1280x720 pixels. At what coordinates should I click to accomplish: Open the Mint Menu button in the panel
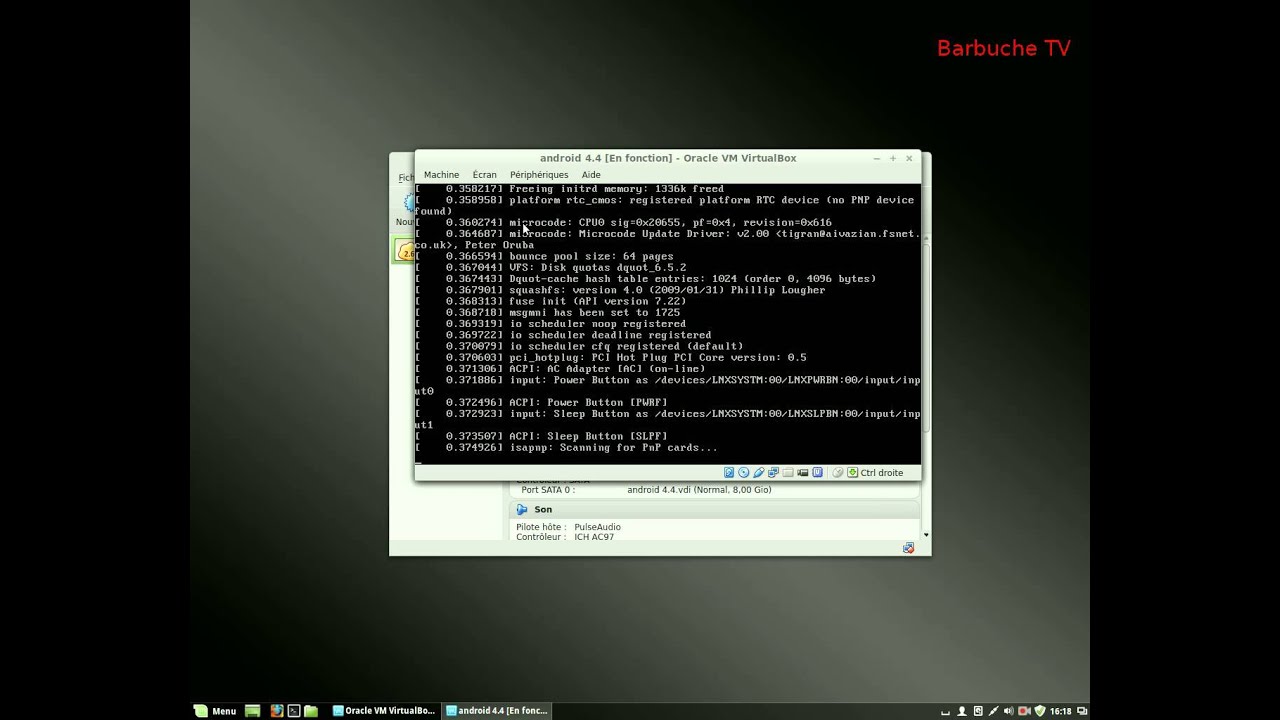coord(215,711)
